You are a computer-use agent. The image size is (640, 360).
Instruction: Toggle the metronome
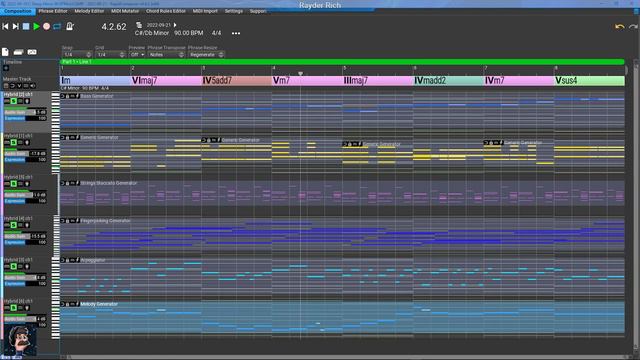coord(70,27)
